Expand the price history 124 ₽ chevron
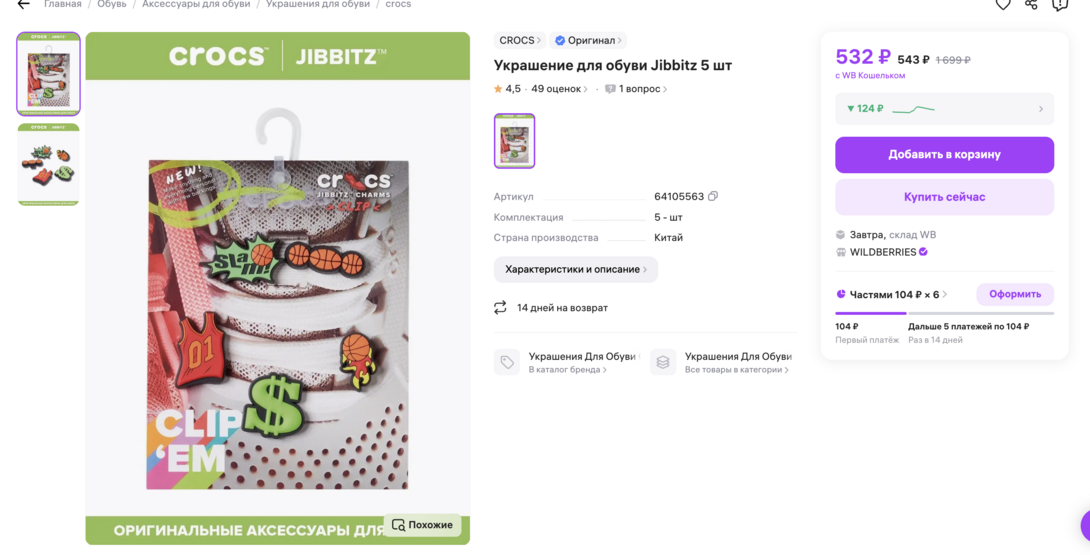 (1041, 109)
